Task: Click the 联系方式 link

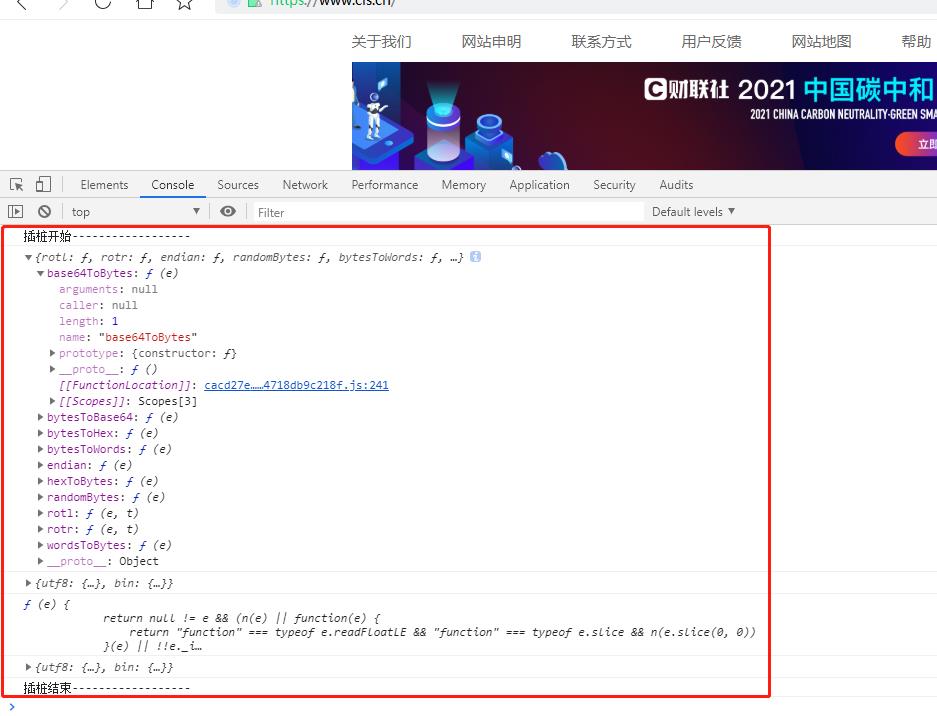Action: tap(601, 42)
